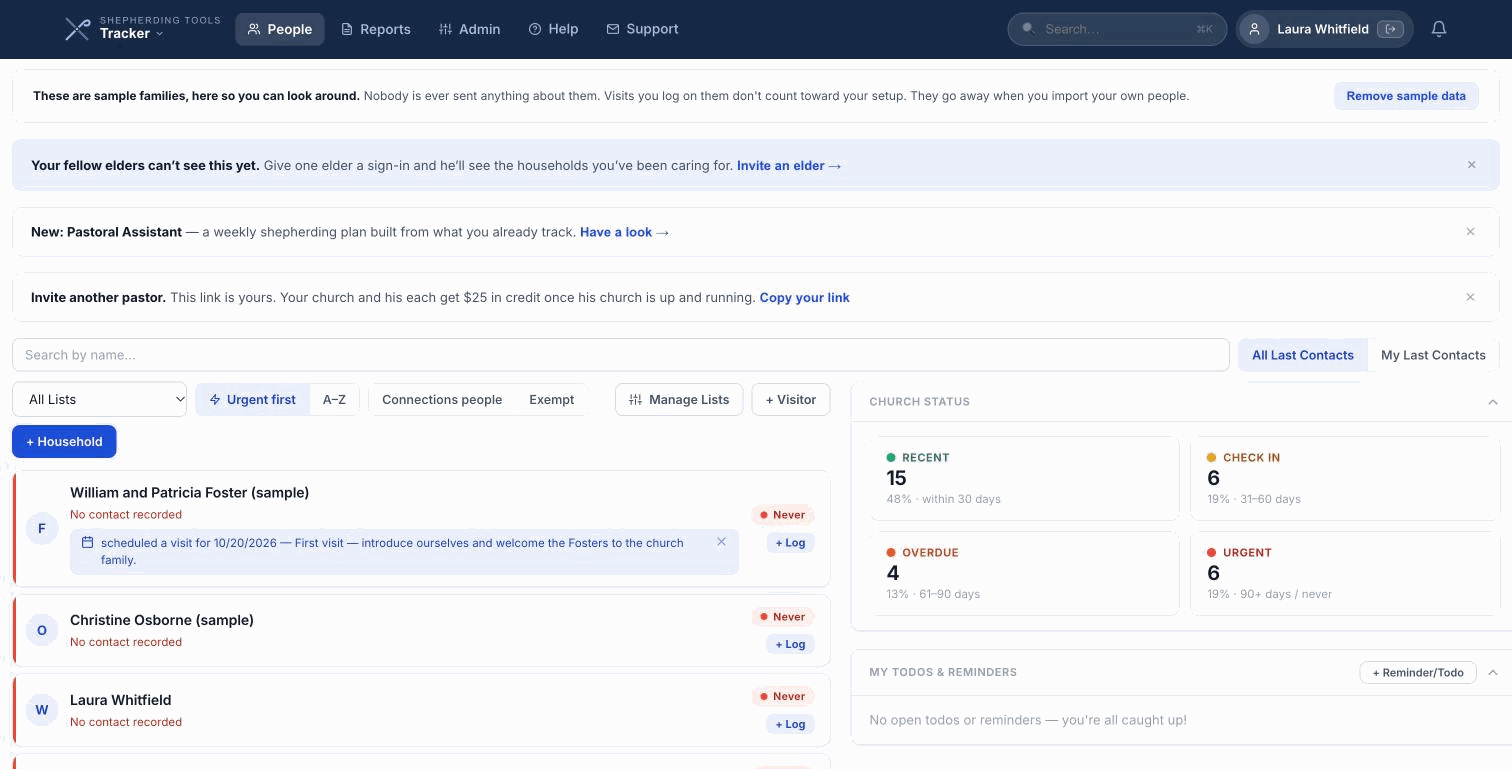Image resolution: width=1512 pixels, height=769 pixels.
Task: Sort households A–Z
Action: [334, 399]
